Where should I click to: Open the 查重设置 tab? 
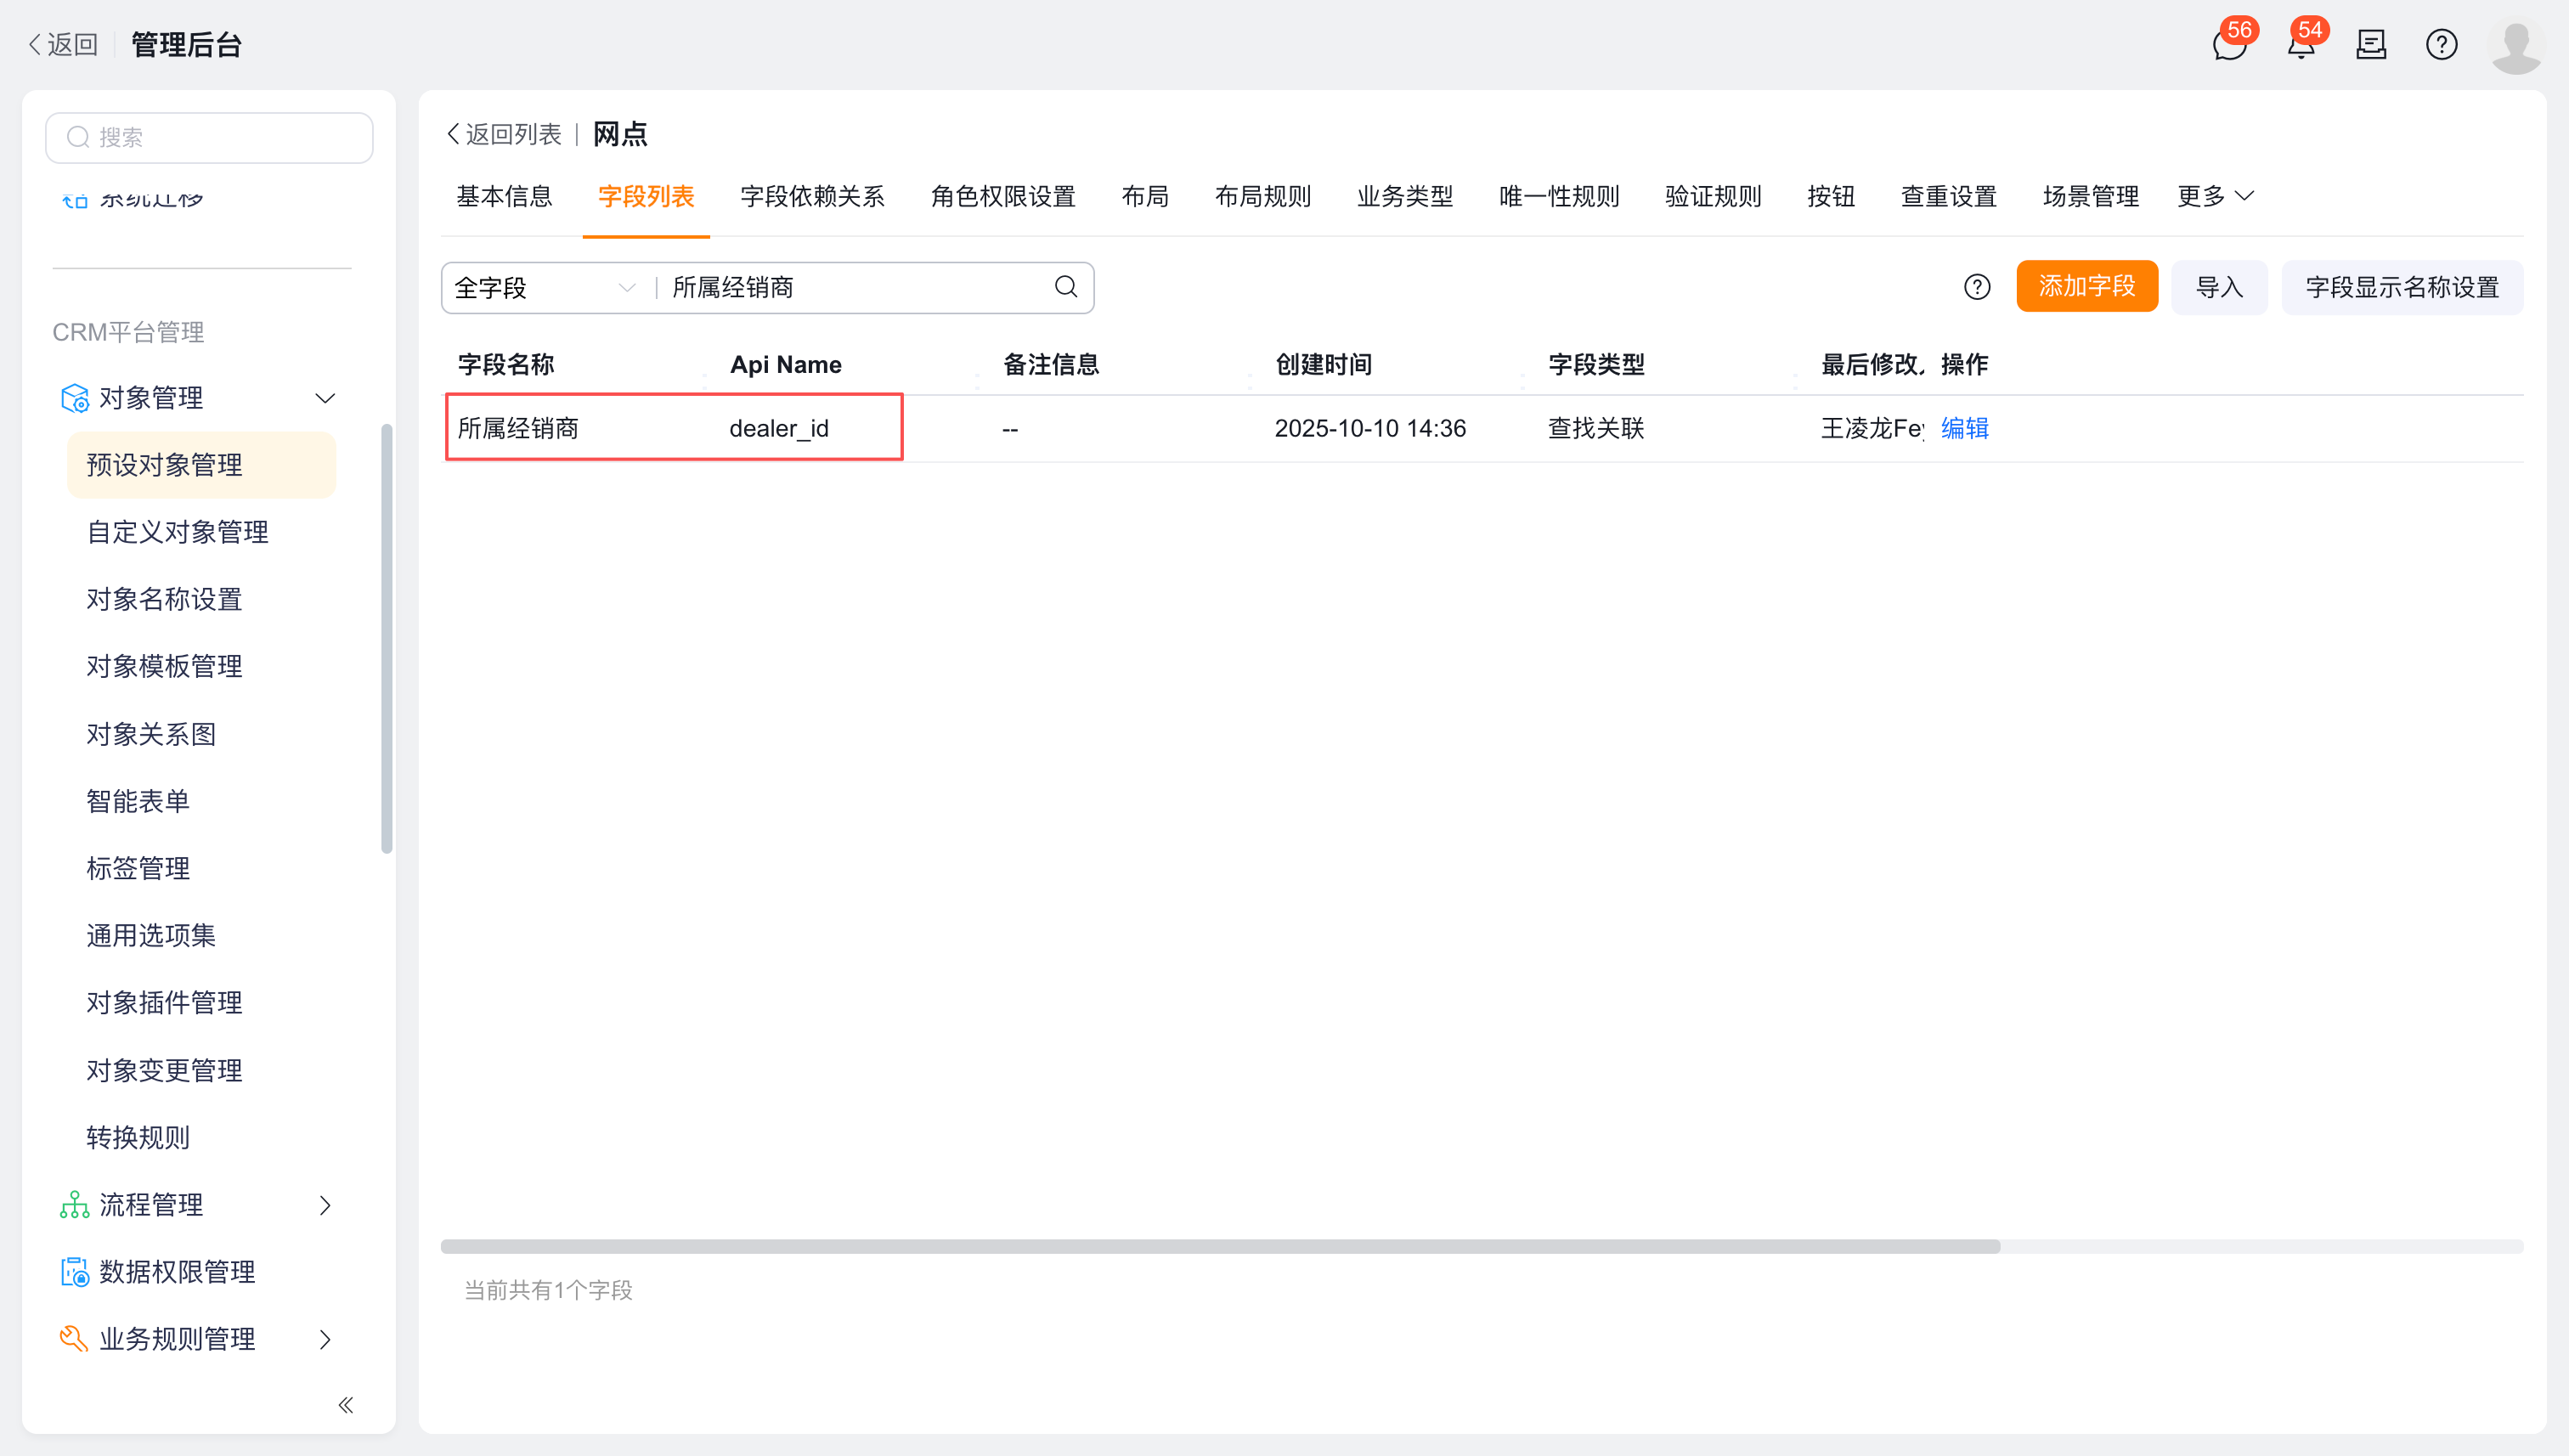click(1948, 196)
